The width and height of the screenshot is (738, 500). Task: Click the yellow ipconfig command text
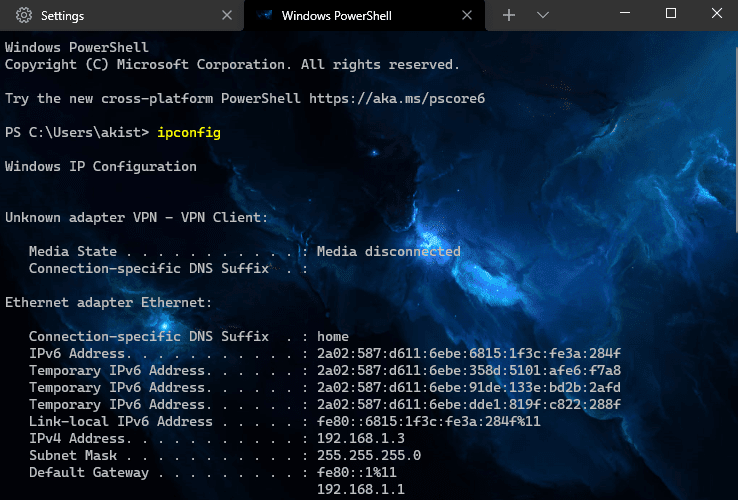[x=189, y=133]
